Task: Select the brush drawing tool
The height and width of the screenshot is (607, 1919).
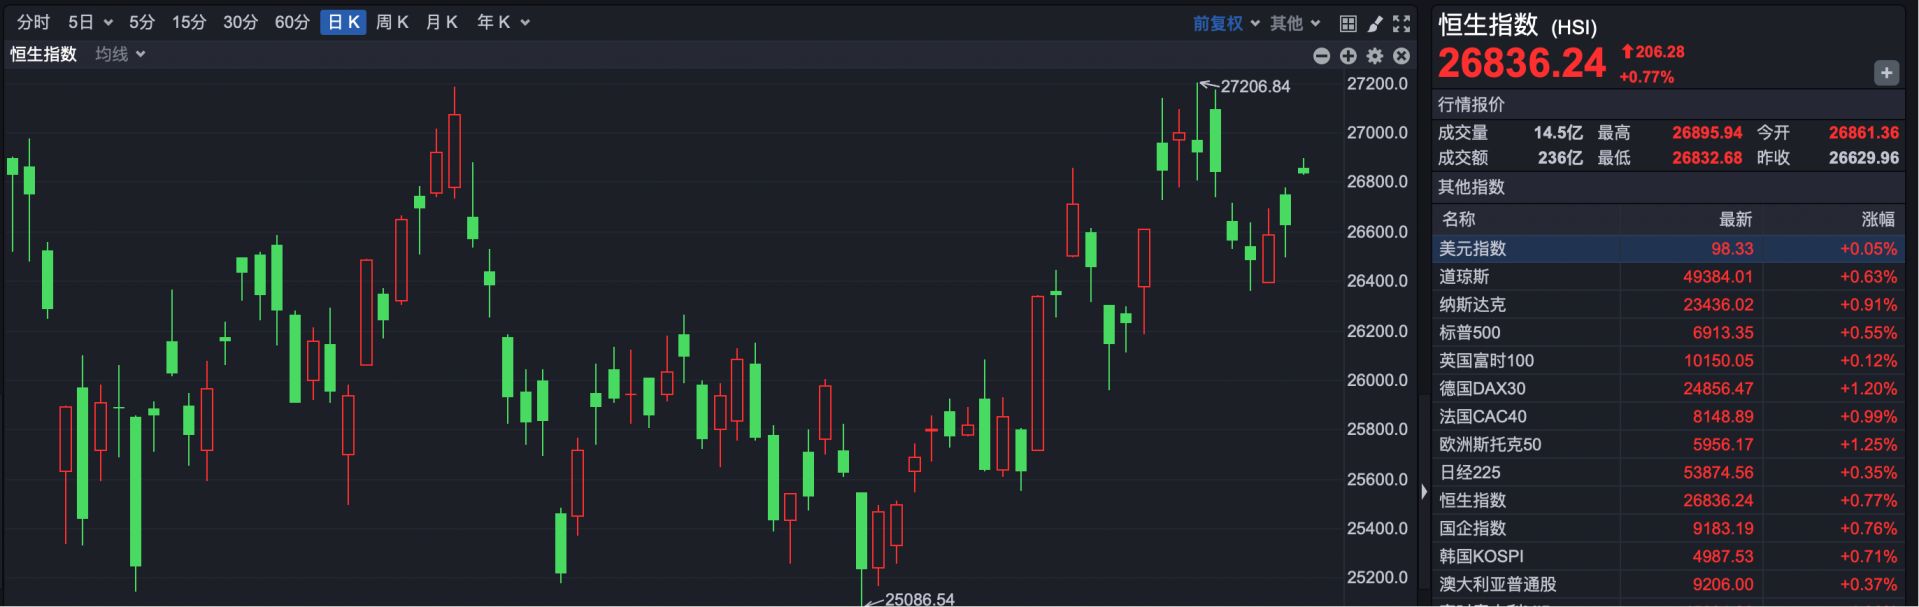Action: point(1375,23)
